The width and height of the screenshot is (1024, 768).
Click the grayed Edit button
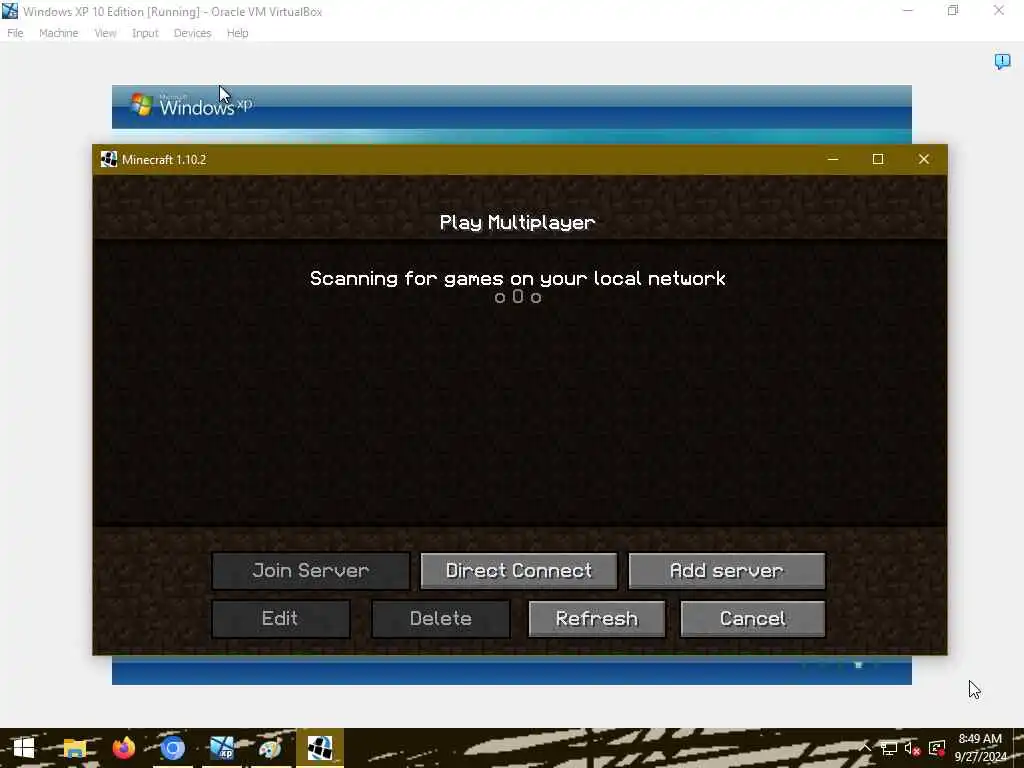pos(281,618)
